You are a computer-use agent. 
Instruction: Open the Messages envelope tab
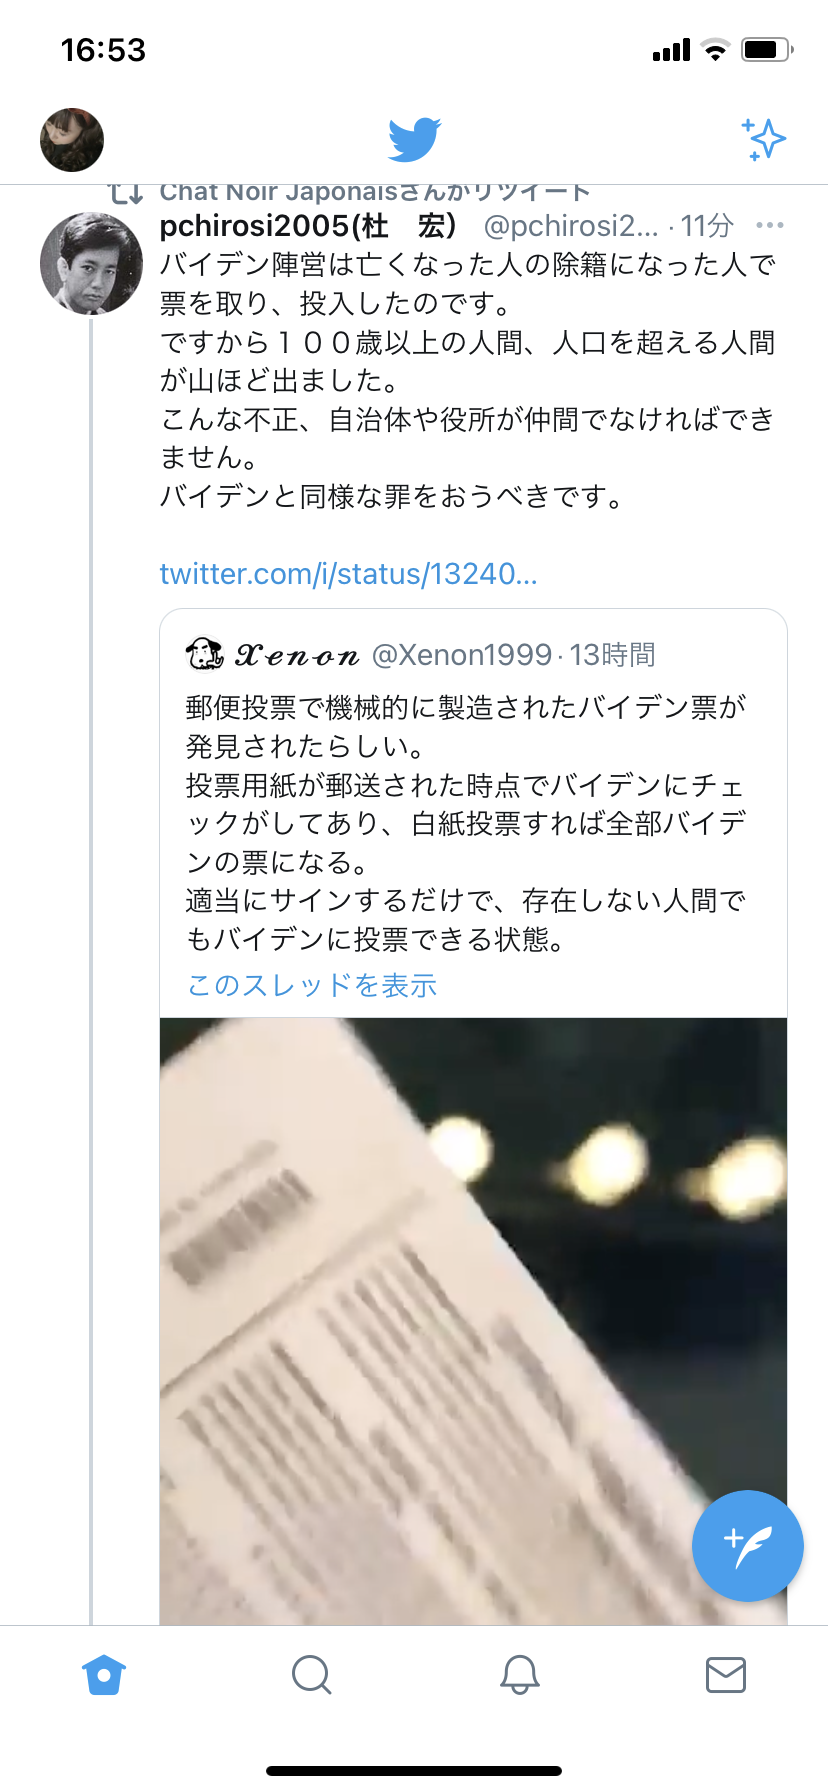[x=726, y=1674]
